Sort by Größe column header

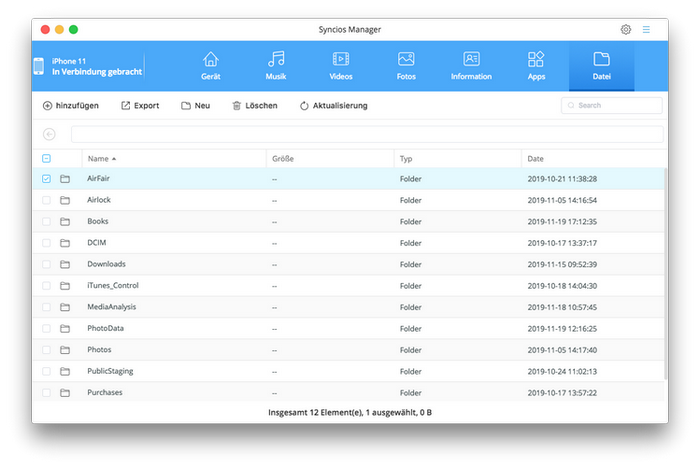pyautogui.click(x=282, y=158)
